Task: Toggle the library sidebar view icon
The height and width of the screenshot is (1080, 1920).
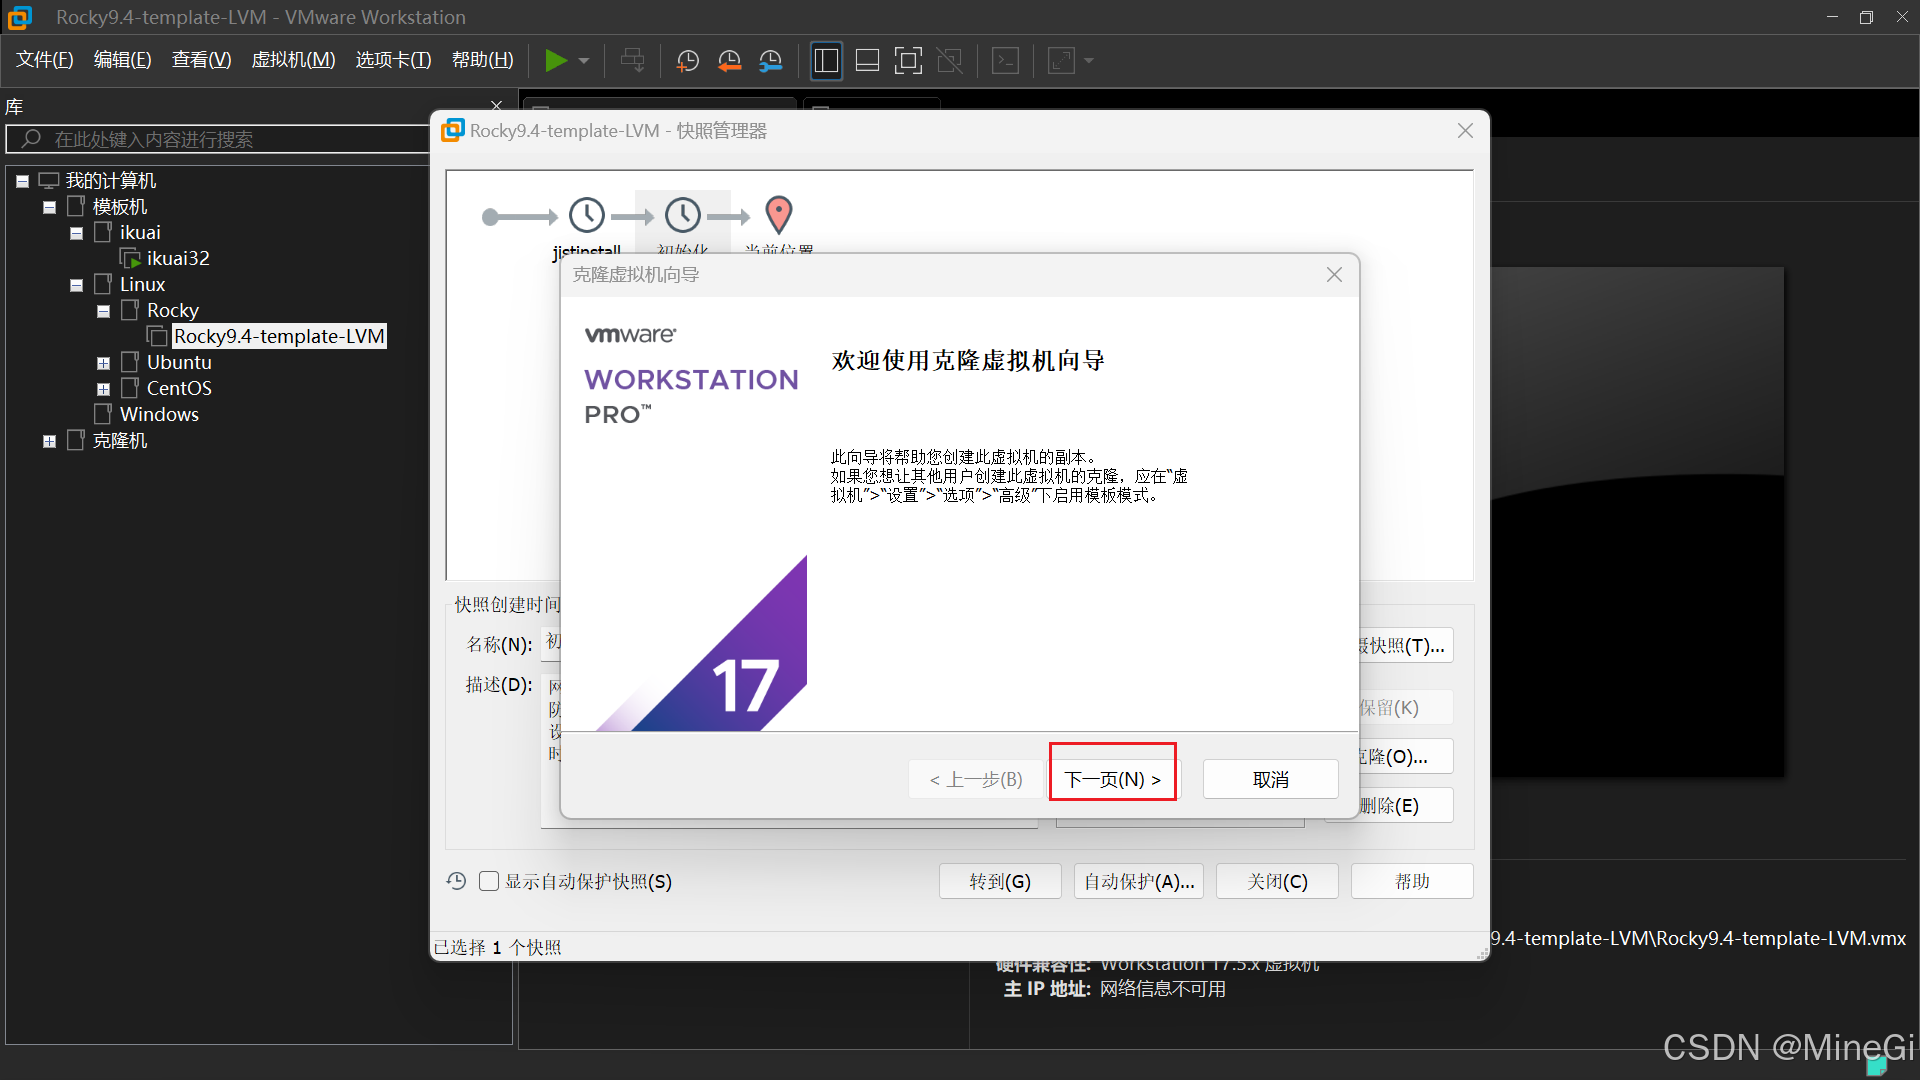Action: pyautogui.click(x=826, y=61)
